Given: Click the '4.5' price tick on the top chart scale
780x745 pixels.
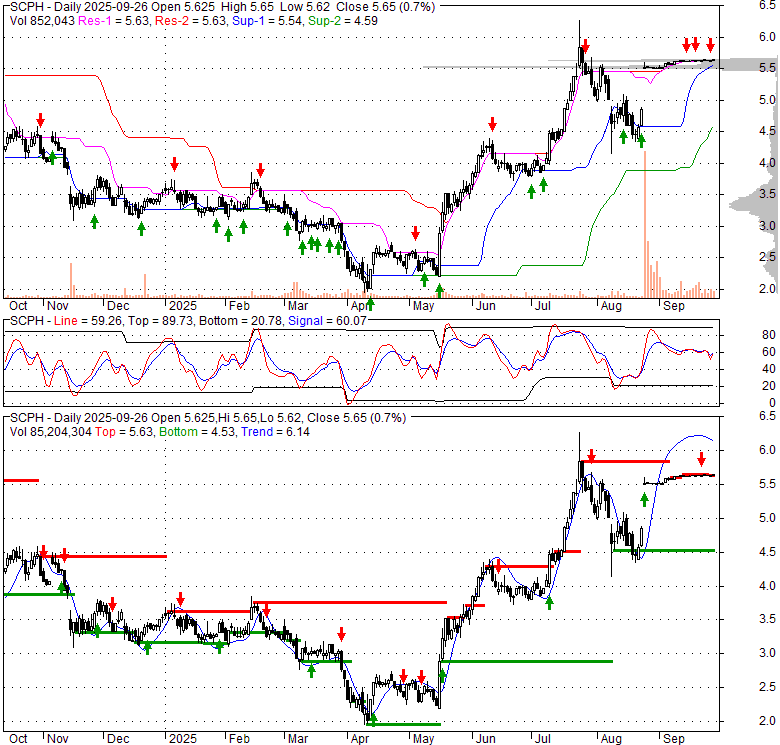Looking at the screenshot, I should tap(767, 131).
